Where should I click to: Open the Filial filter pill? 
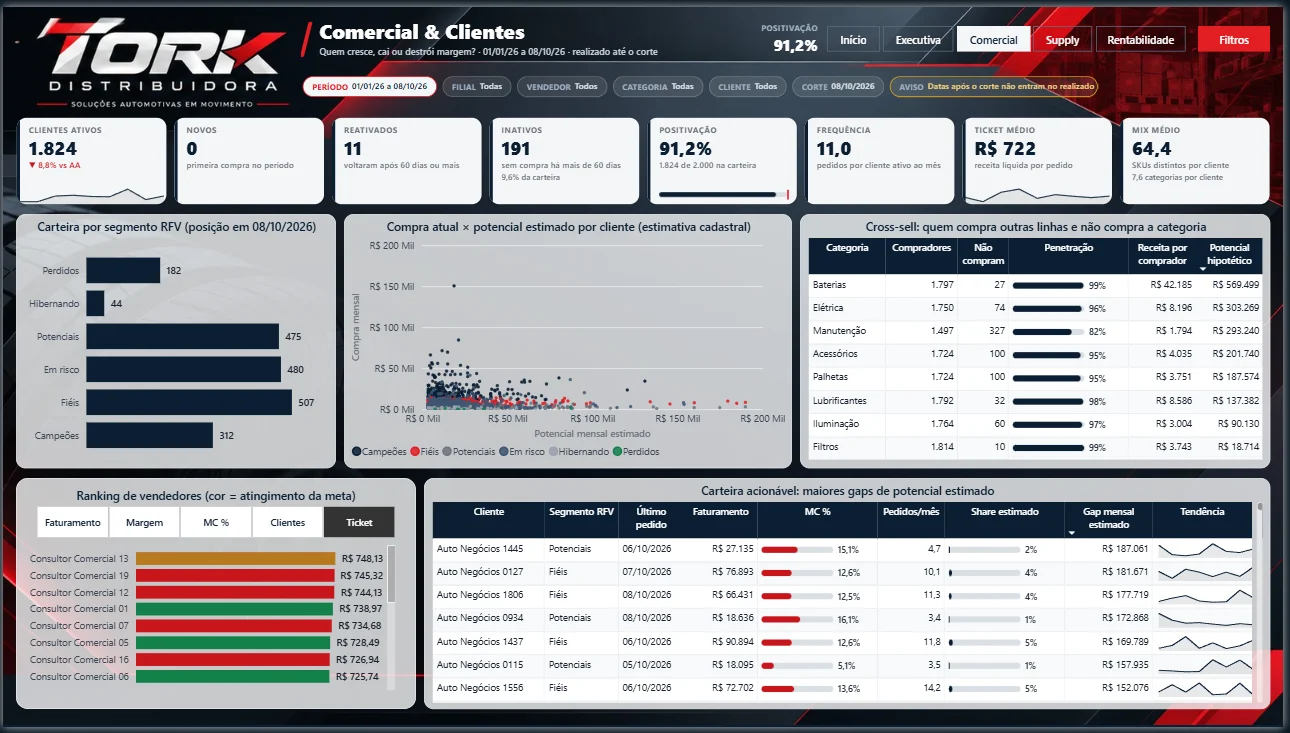coord(476,87)
